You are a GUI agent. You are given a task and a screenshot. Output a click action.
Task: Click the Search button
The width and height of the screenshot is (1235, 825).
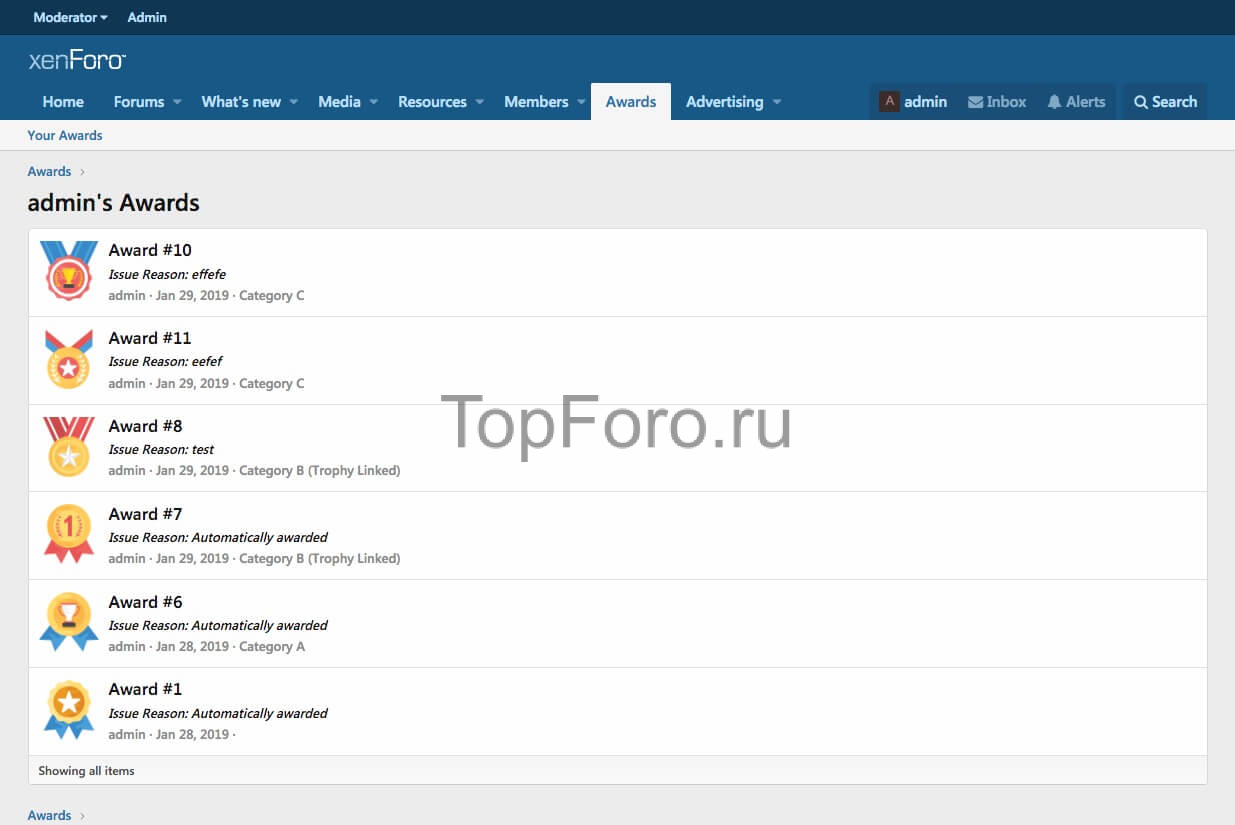click(x=1165, y=102)
